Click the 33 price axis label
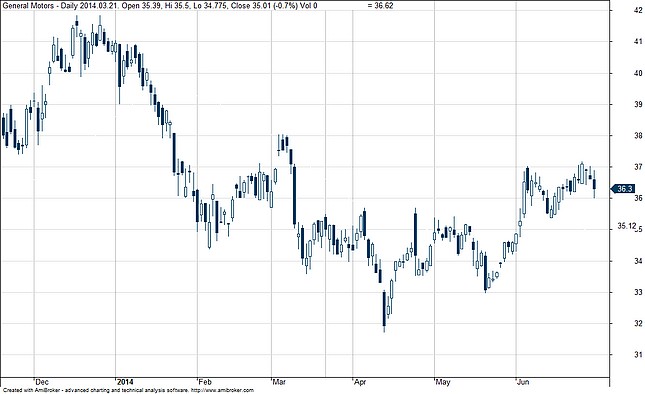Viewport: 645px width, 394px height. [638, 292]
